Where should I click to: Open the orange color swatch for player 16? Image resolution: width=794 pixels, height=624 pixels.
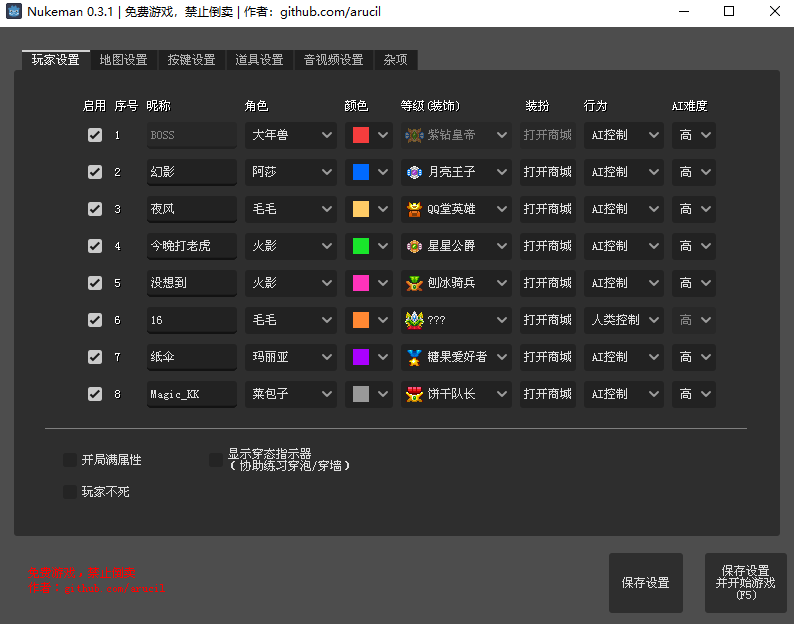point(361,320)
